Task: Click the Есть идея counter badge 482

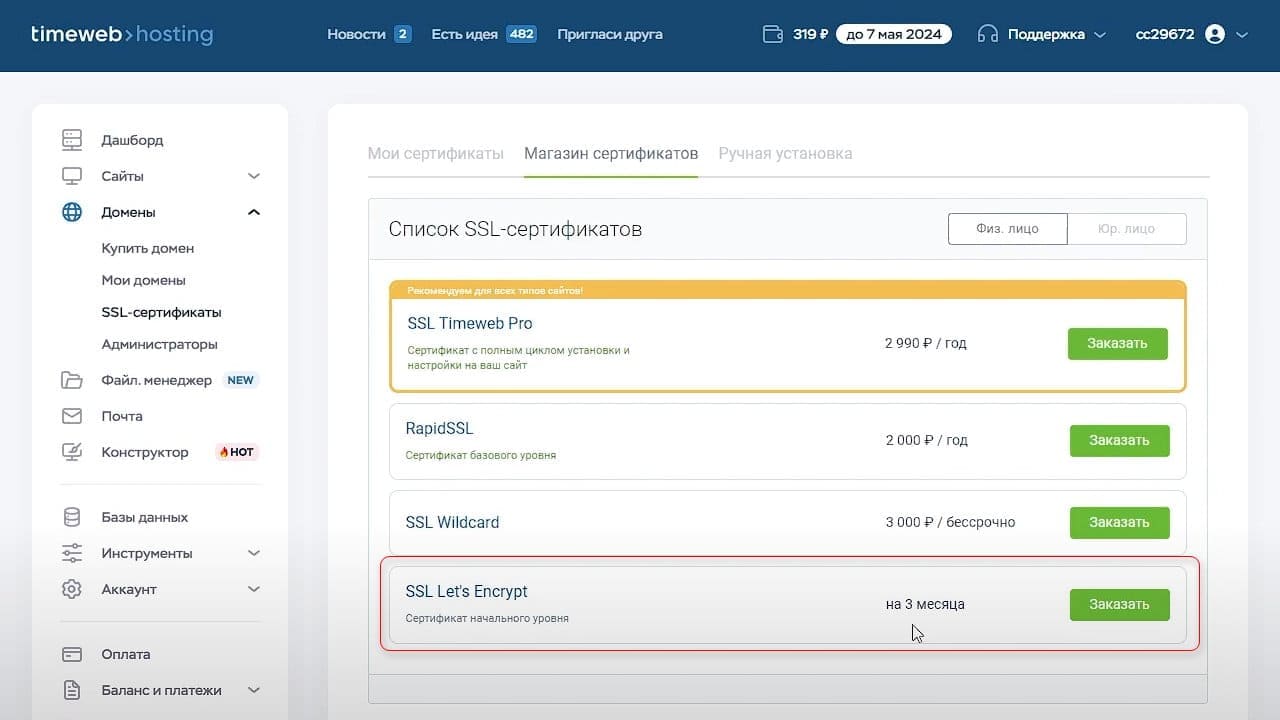Action: tap(521, 34)
